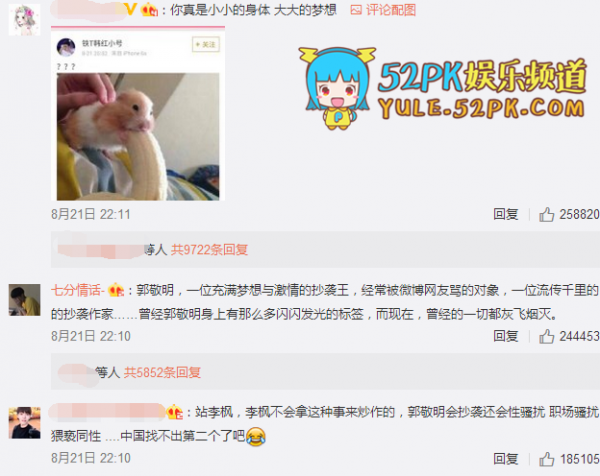Open avatar of first commenter
600x476 pixels.
pos(24,20)
